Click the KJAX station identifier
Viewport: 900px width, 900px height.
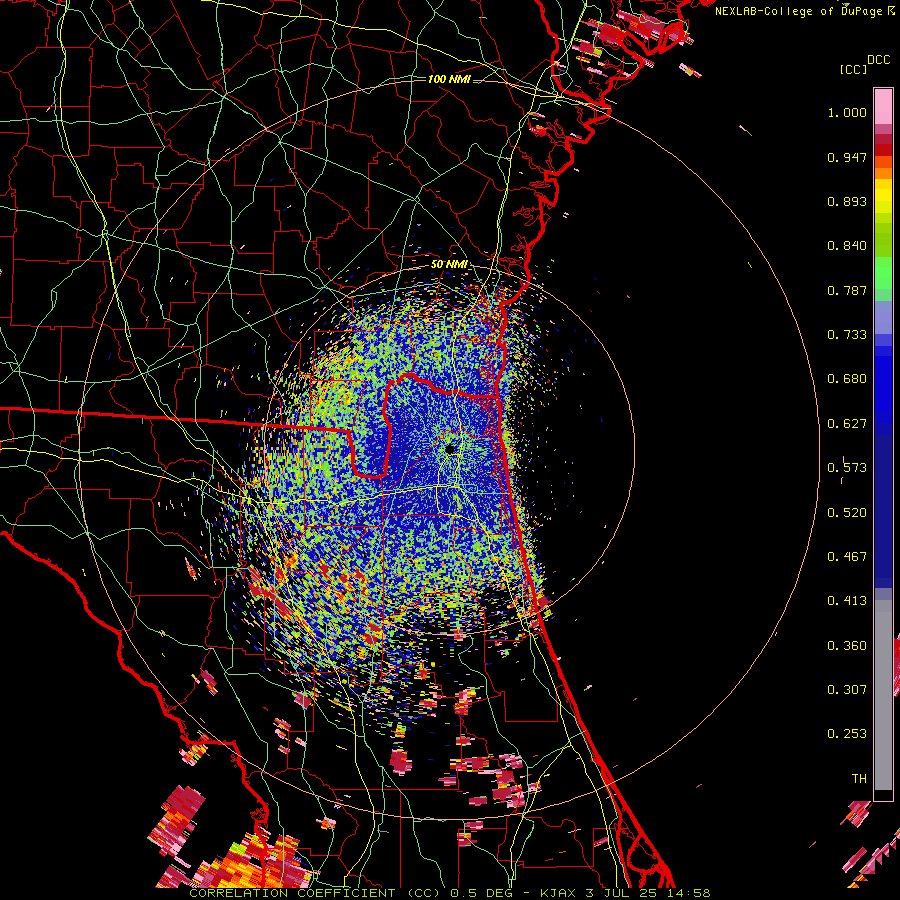coord(560,893)
